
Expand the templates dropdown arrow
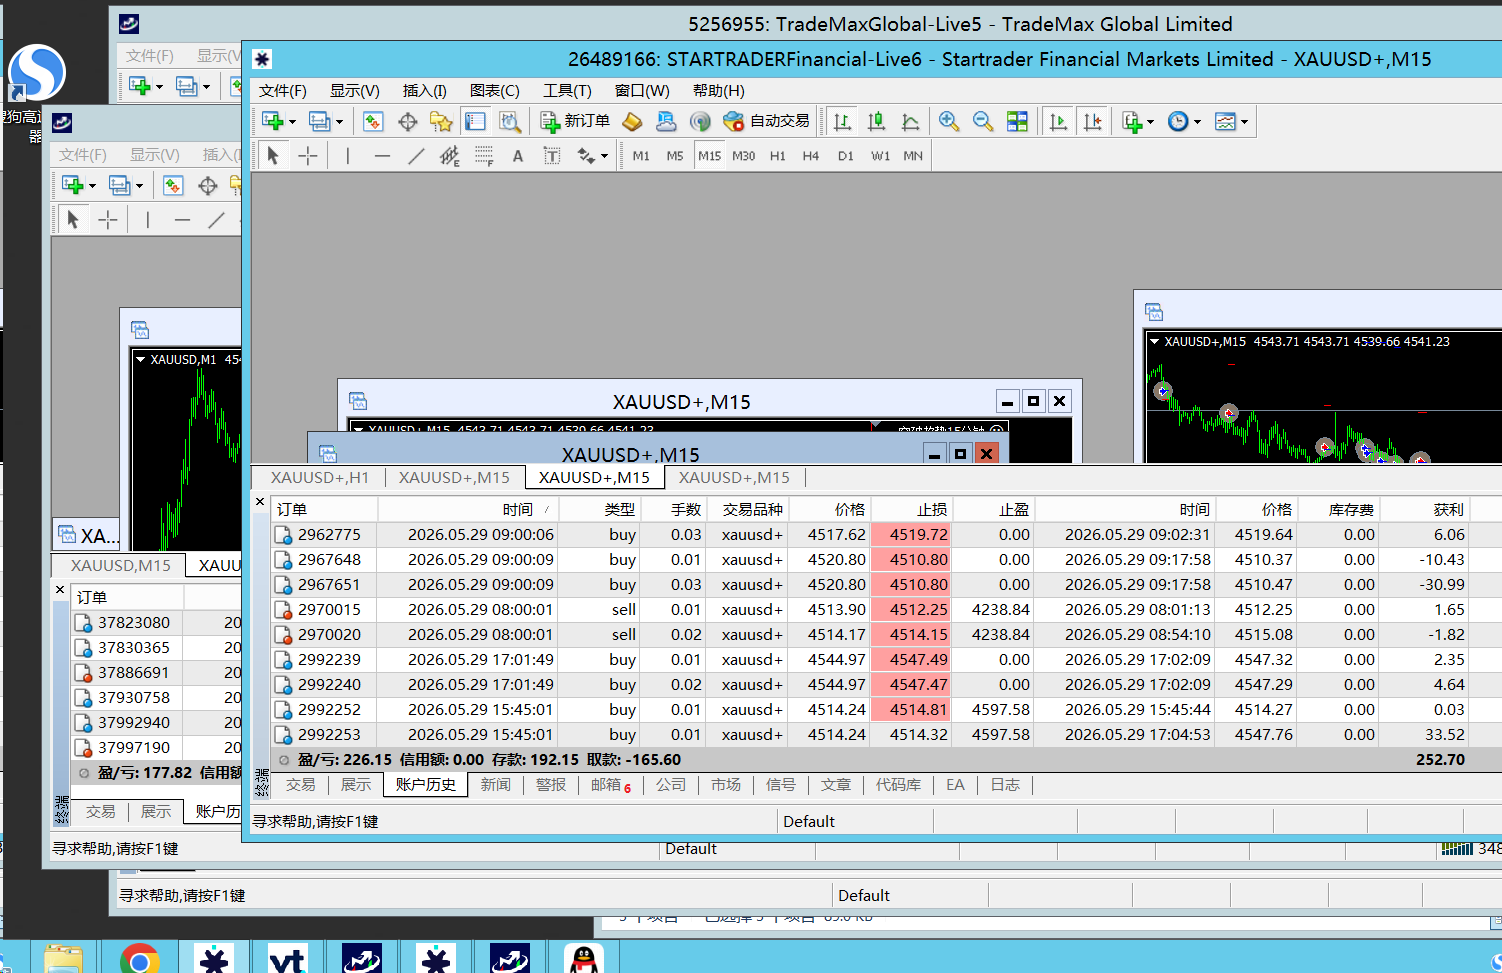coord(1244,122)
